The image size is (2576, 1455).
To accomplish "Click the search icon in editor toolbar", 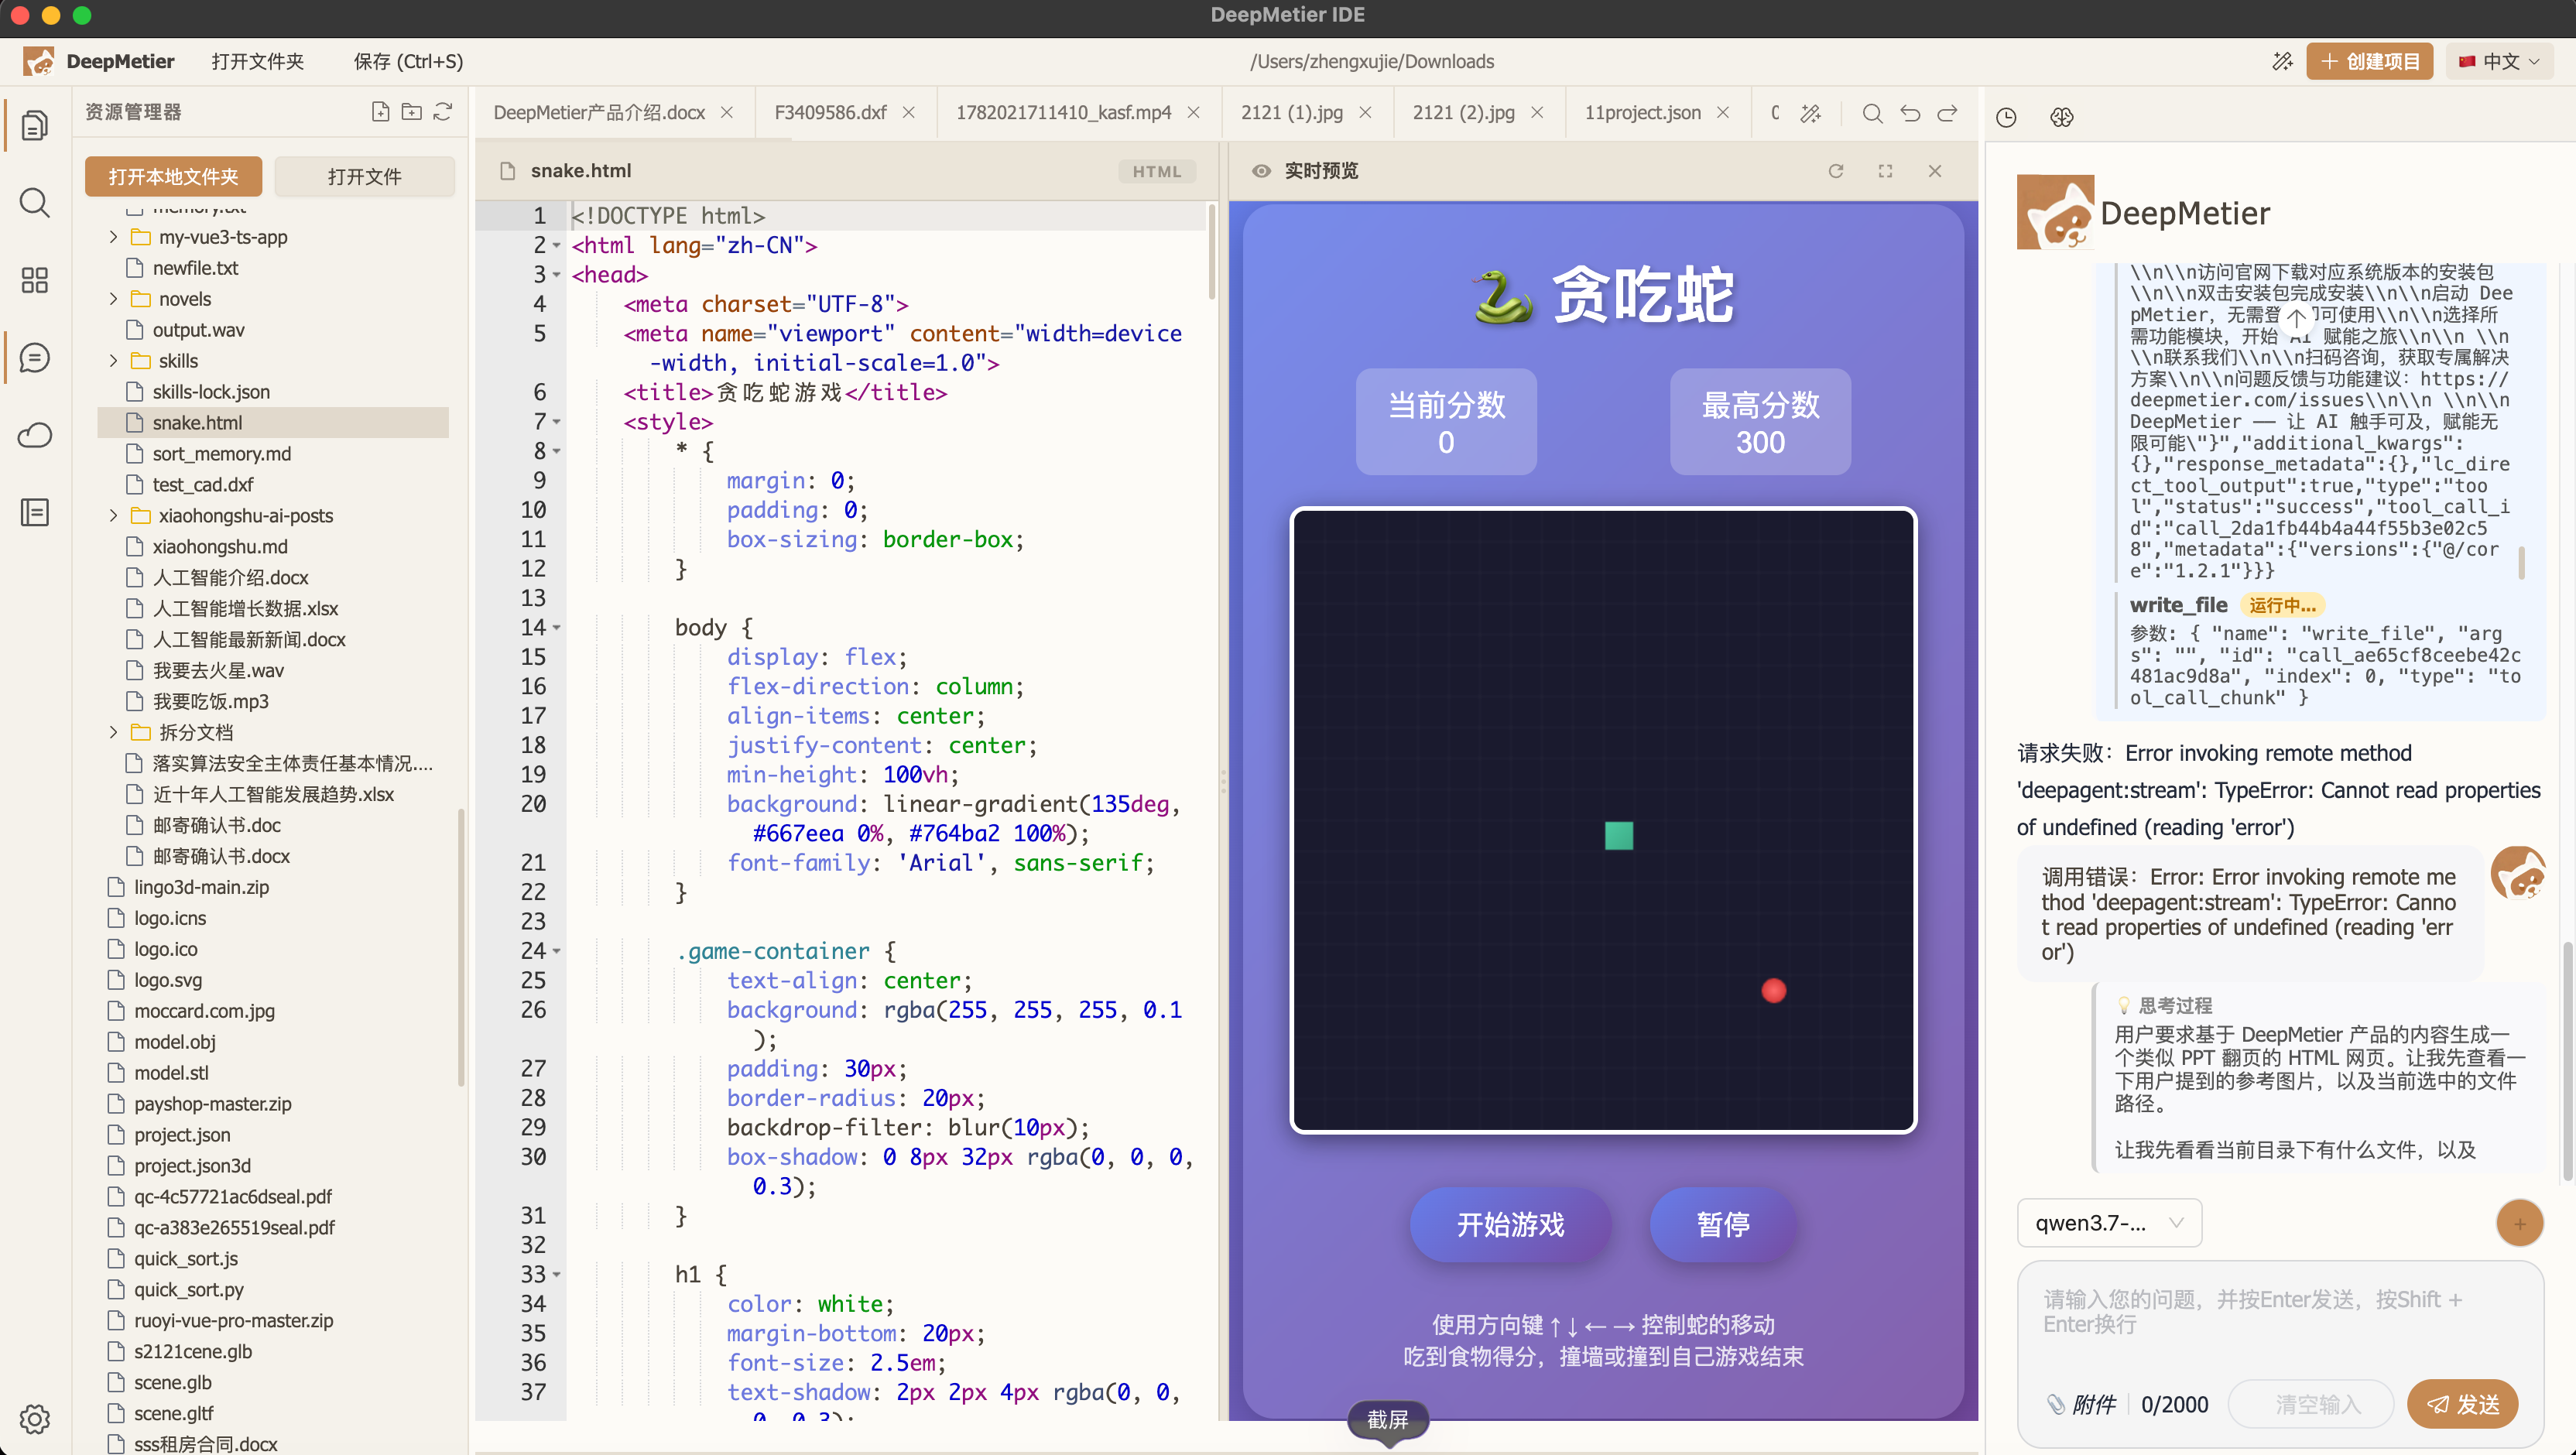I will pos(1873,113).
